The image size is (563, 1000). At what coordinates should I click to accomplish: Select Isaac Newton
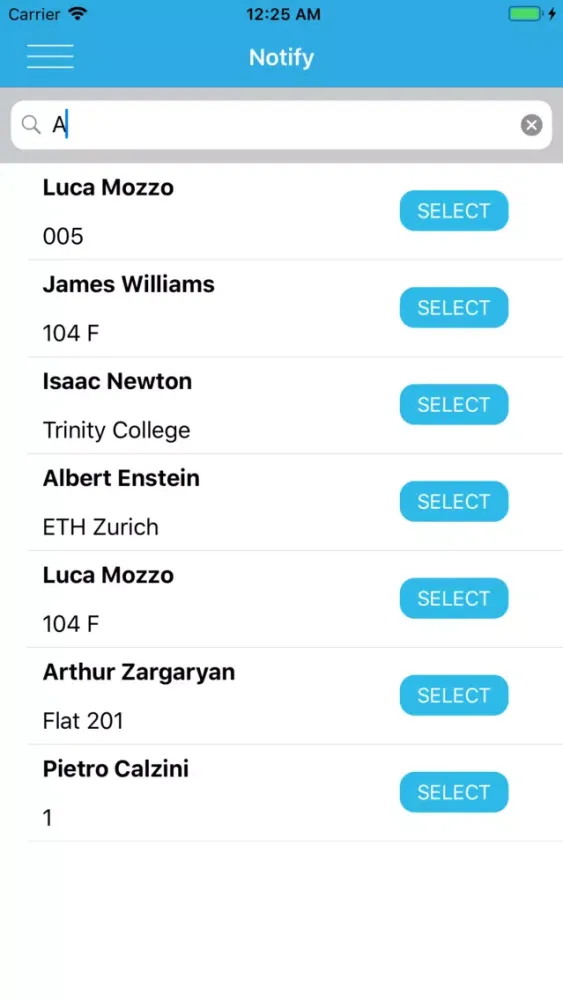click(x=454, y=404)
